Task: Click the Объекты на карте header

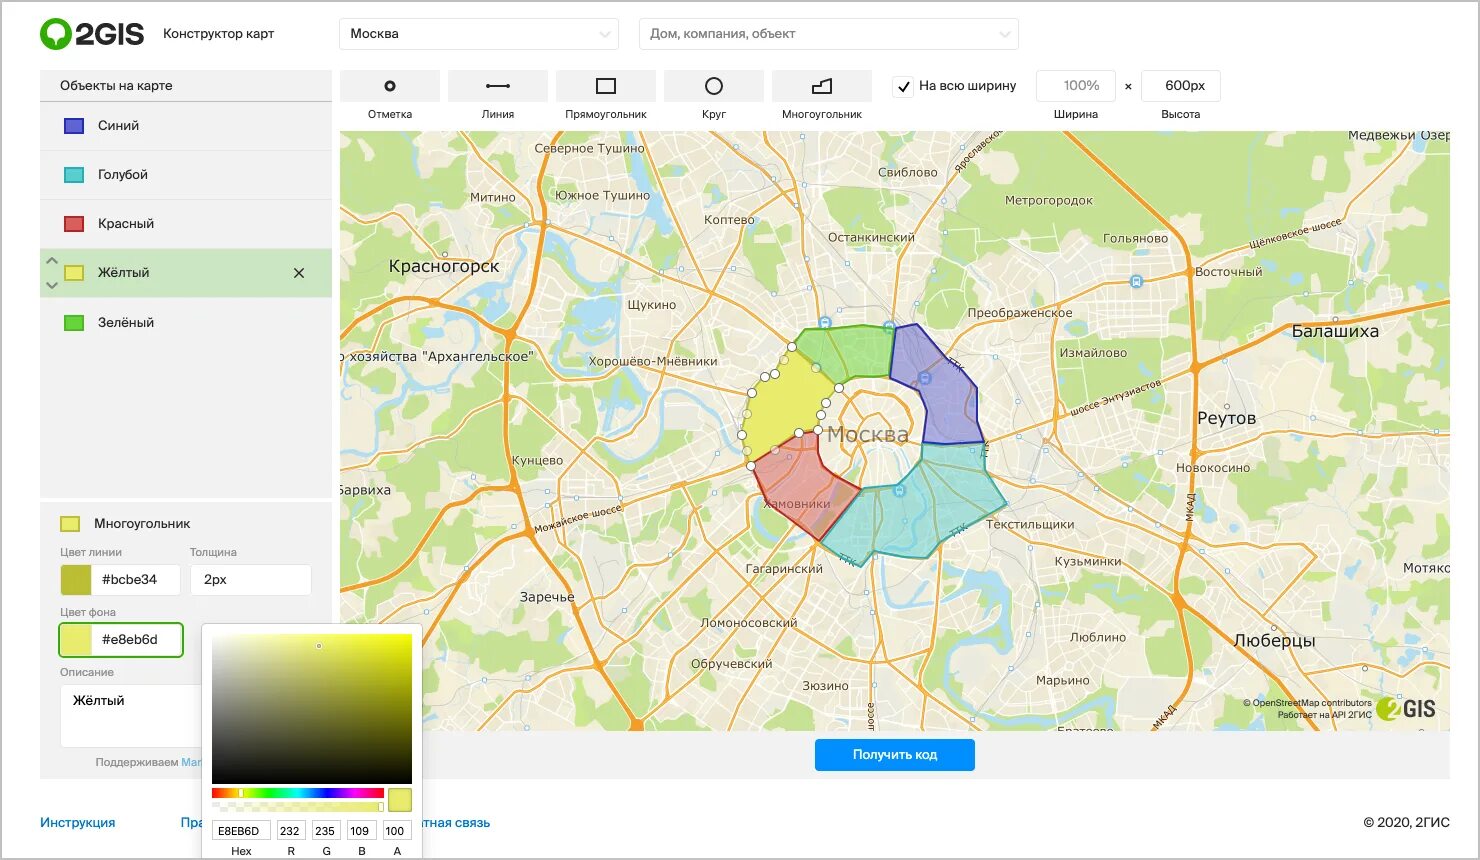Action: pyautogui.click(x=116, y=86)
